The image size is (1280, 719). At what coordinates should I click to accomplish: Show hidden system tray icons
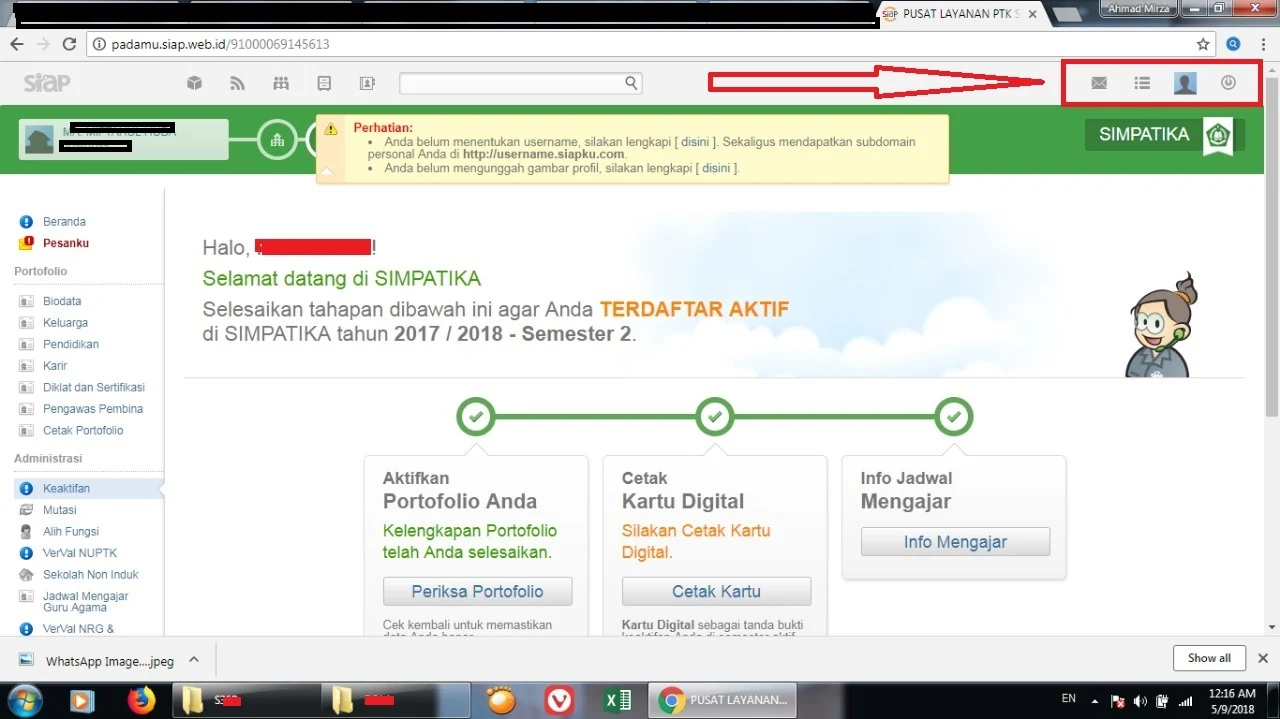1095,701
